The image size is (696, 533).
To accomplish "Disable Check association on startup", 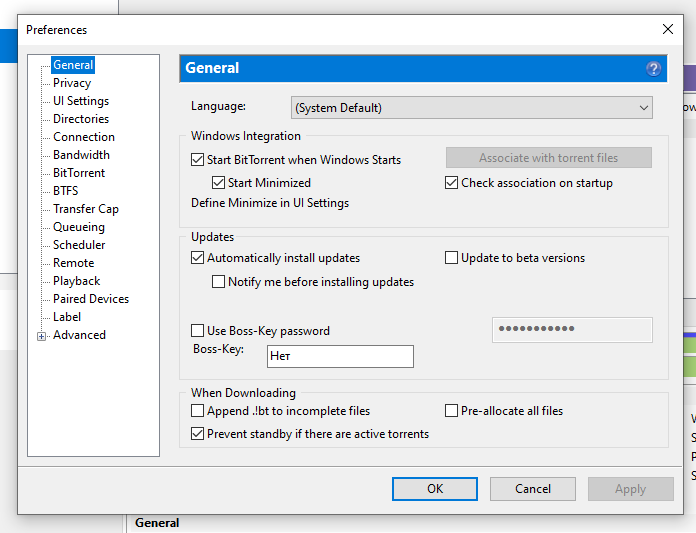I will (x=451, y=183).
